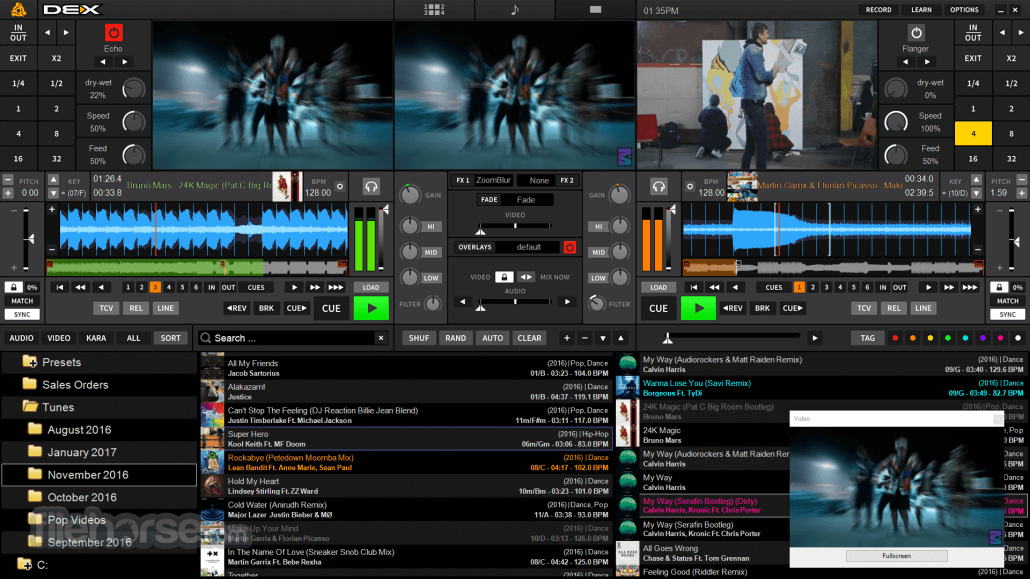
Task: Move playlist item down arrow icon
Action: pyautogui.click(x=602, y=338)
